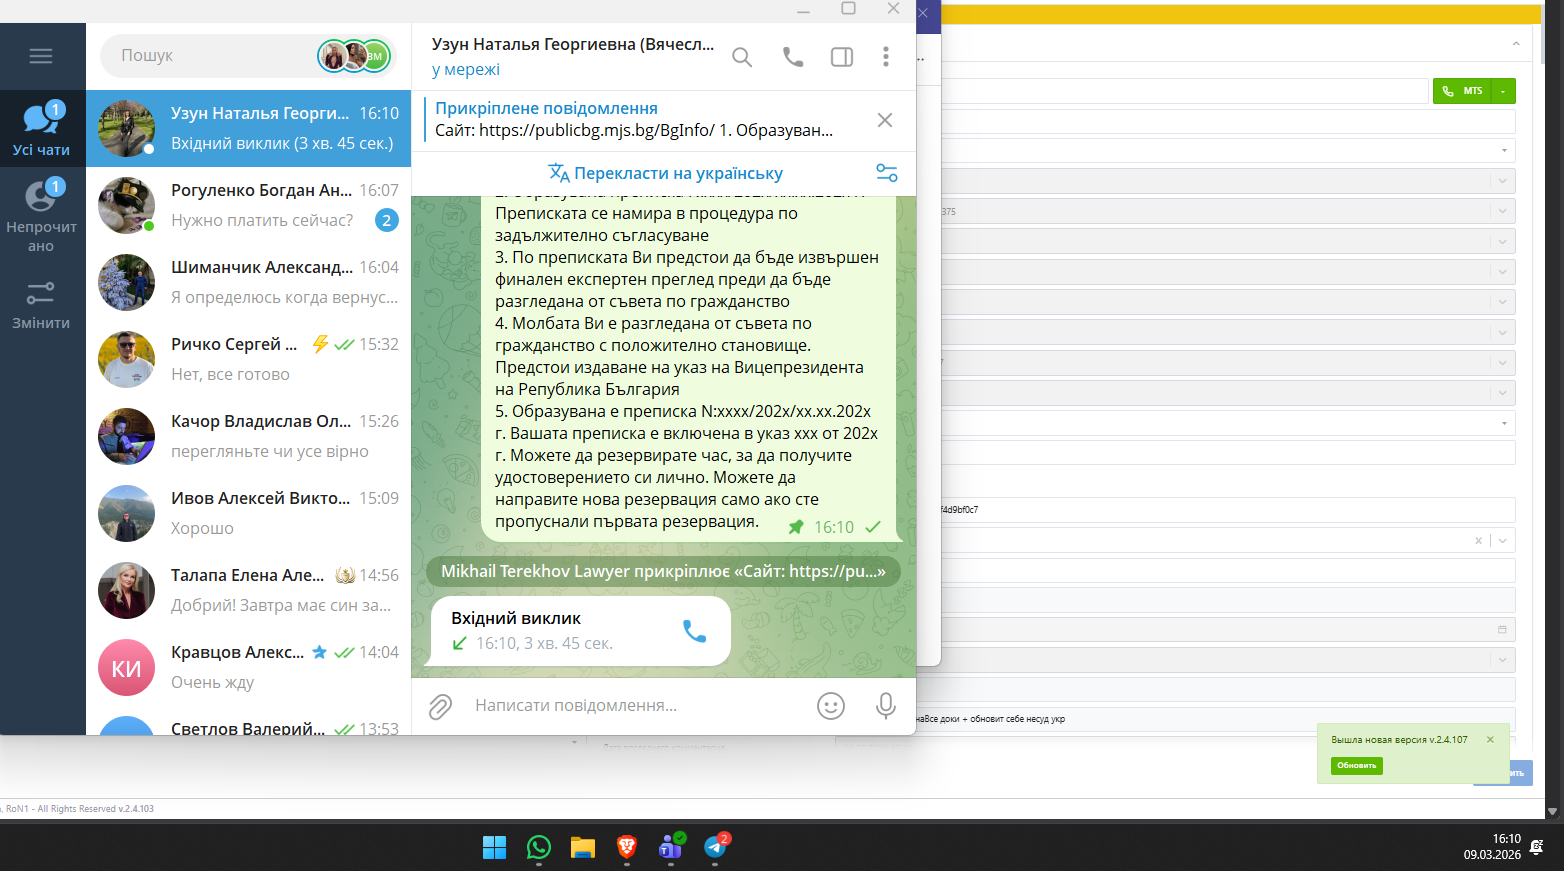Viewport: 1564px width, 871px height.
Task: Click the chat title Узун Наталья Георгиевна
Action: (573, 44)
